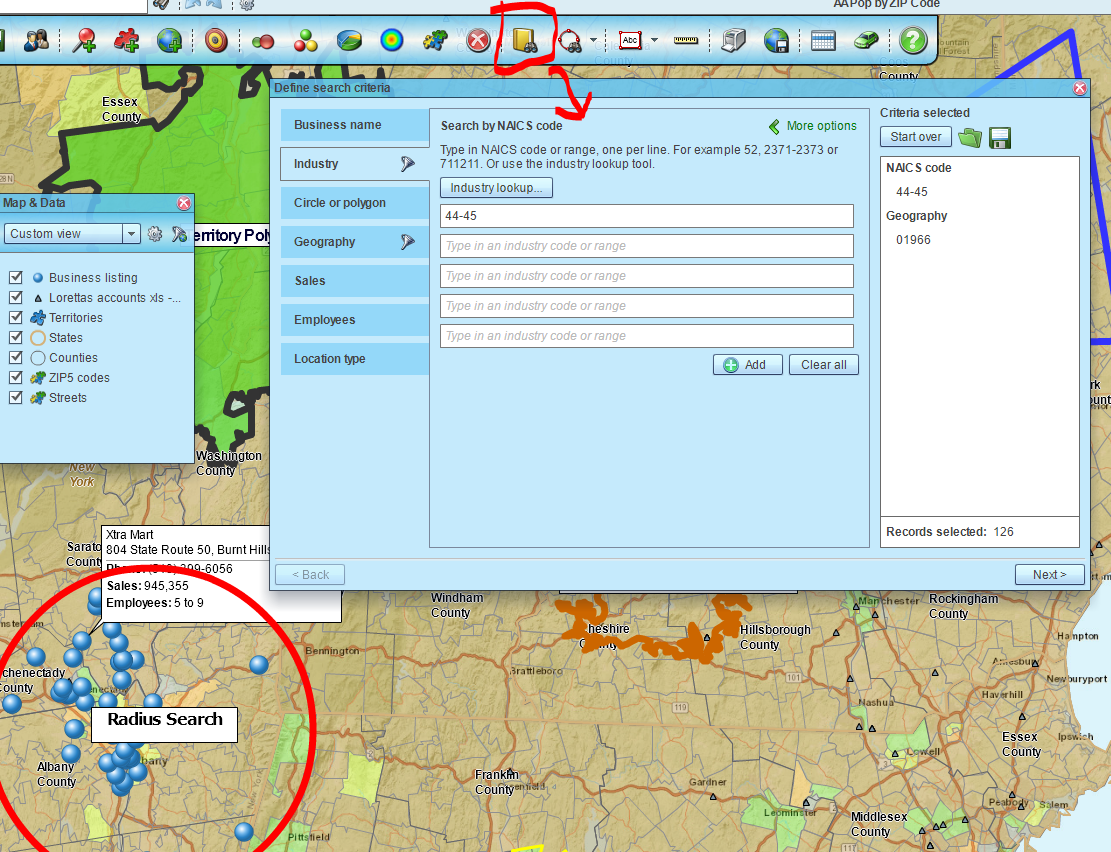Click the NAICS field containing 44-45
Image resolution: width=1111 pixels, height=852 pixels.
(646, 216)
